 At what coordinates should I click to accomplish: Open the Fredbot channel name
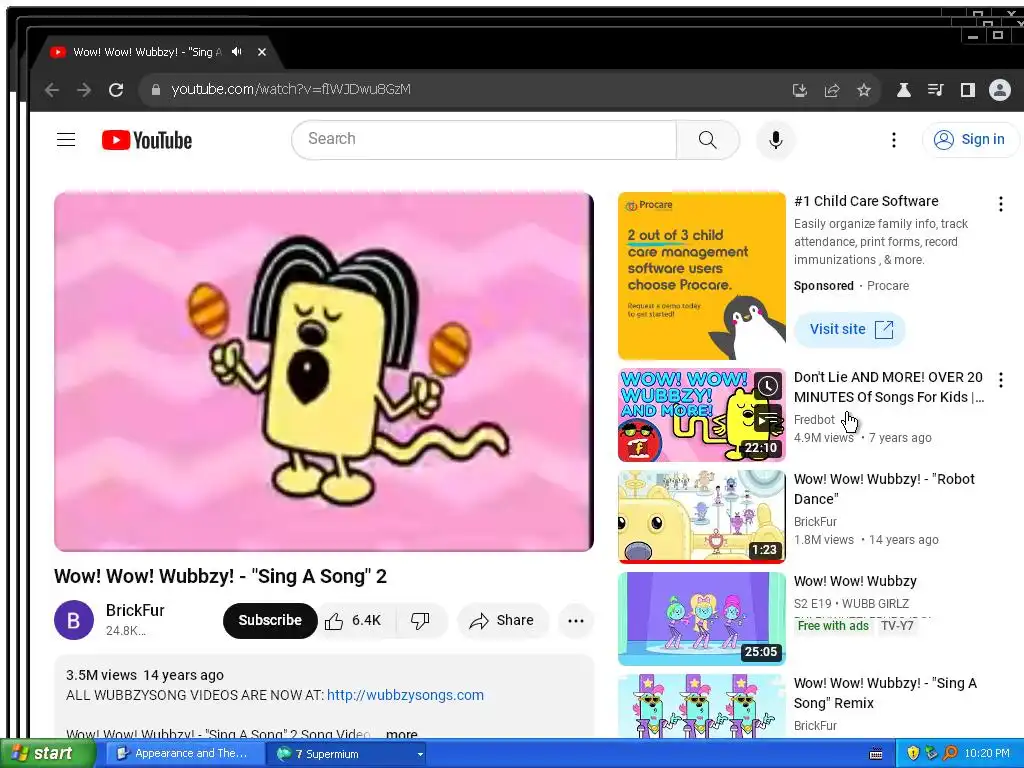click(814, 419)
